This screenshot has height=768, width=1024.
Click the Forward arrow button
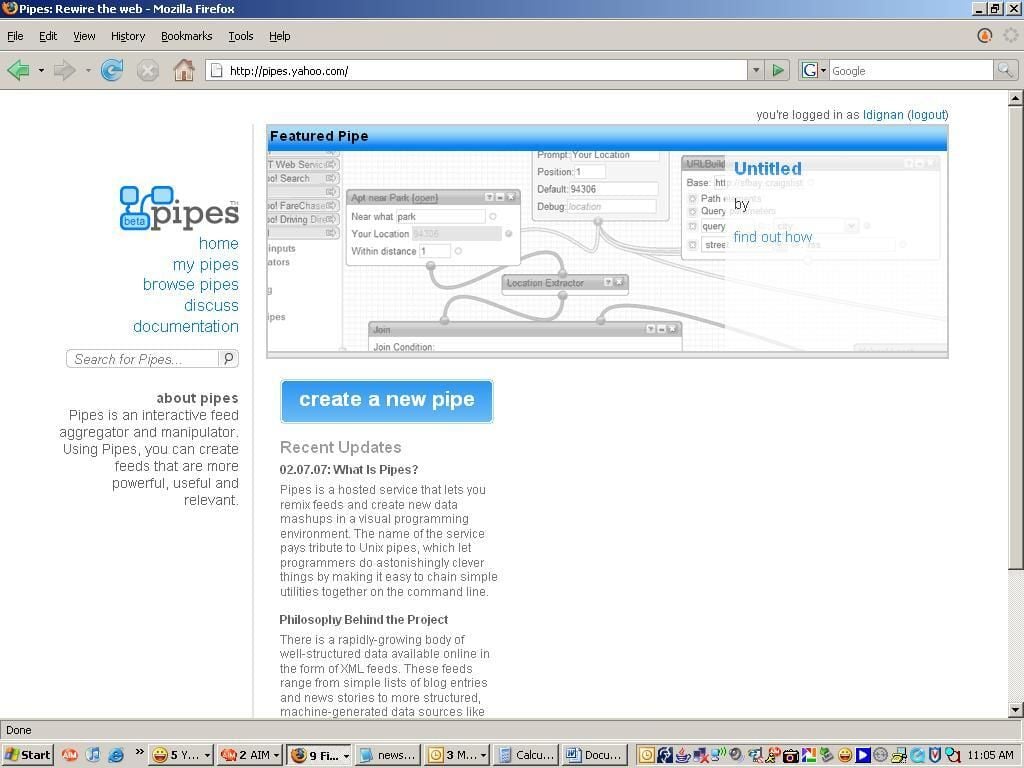[65, 71]
